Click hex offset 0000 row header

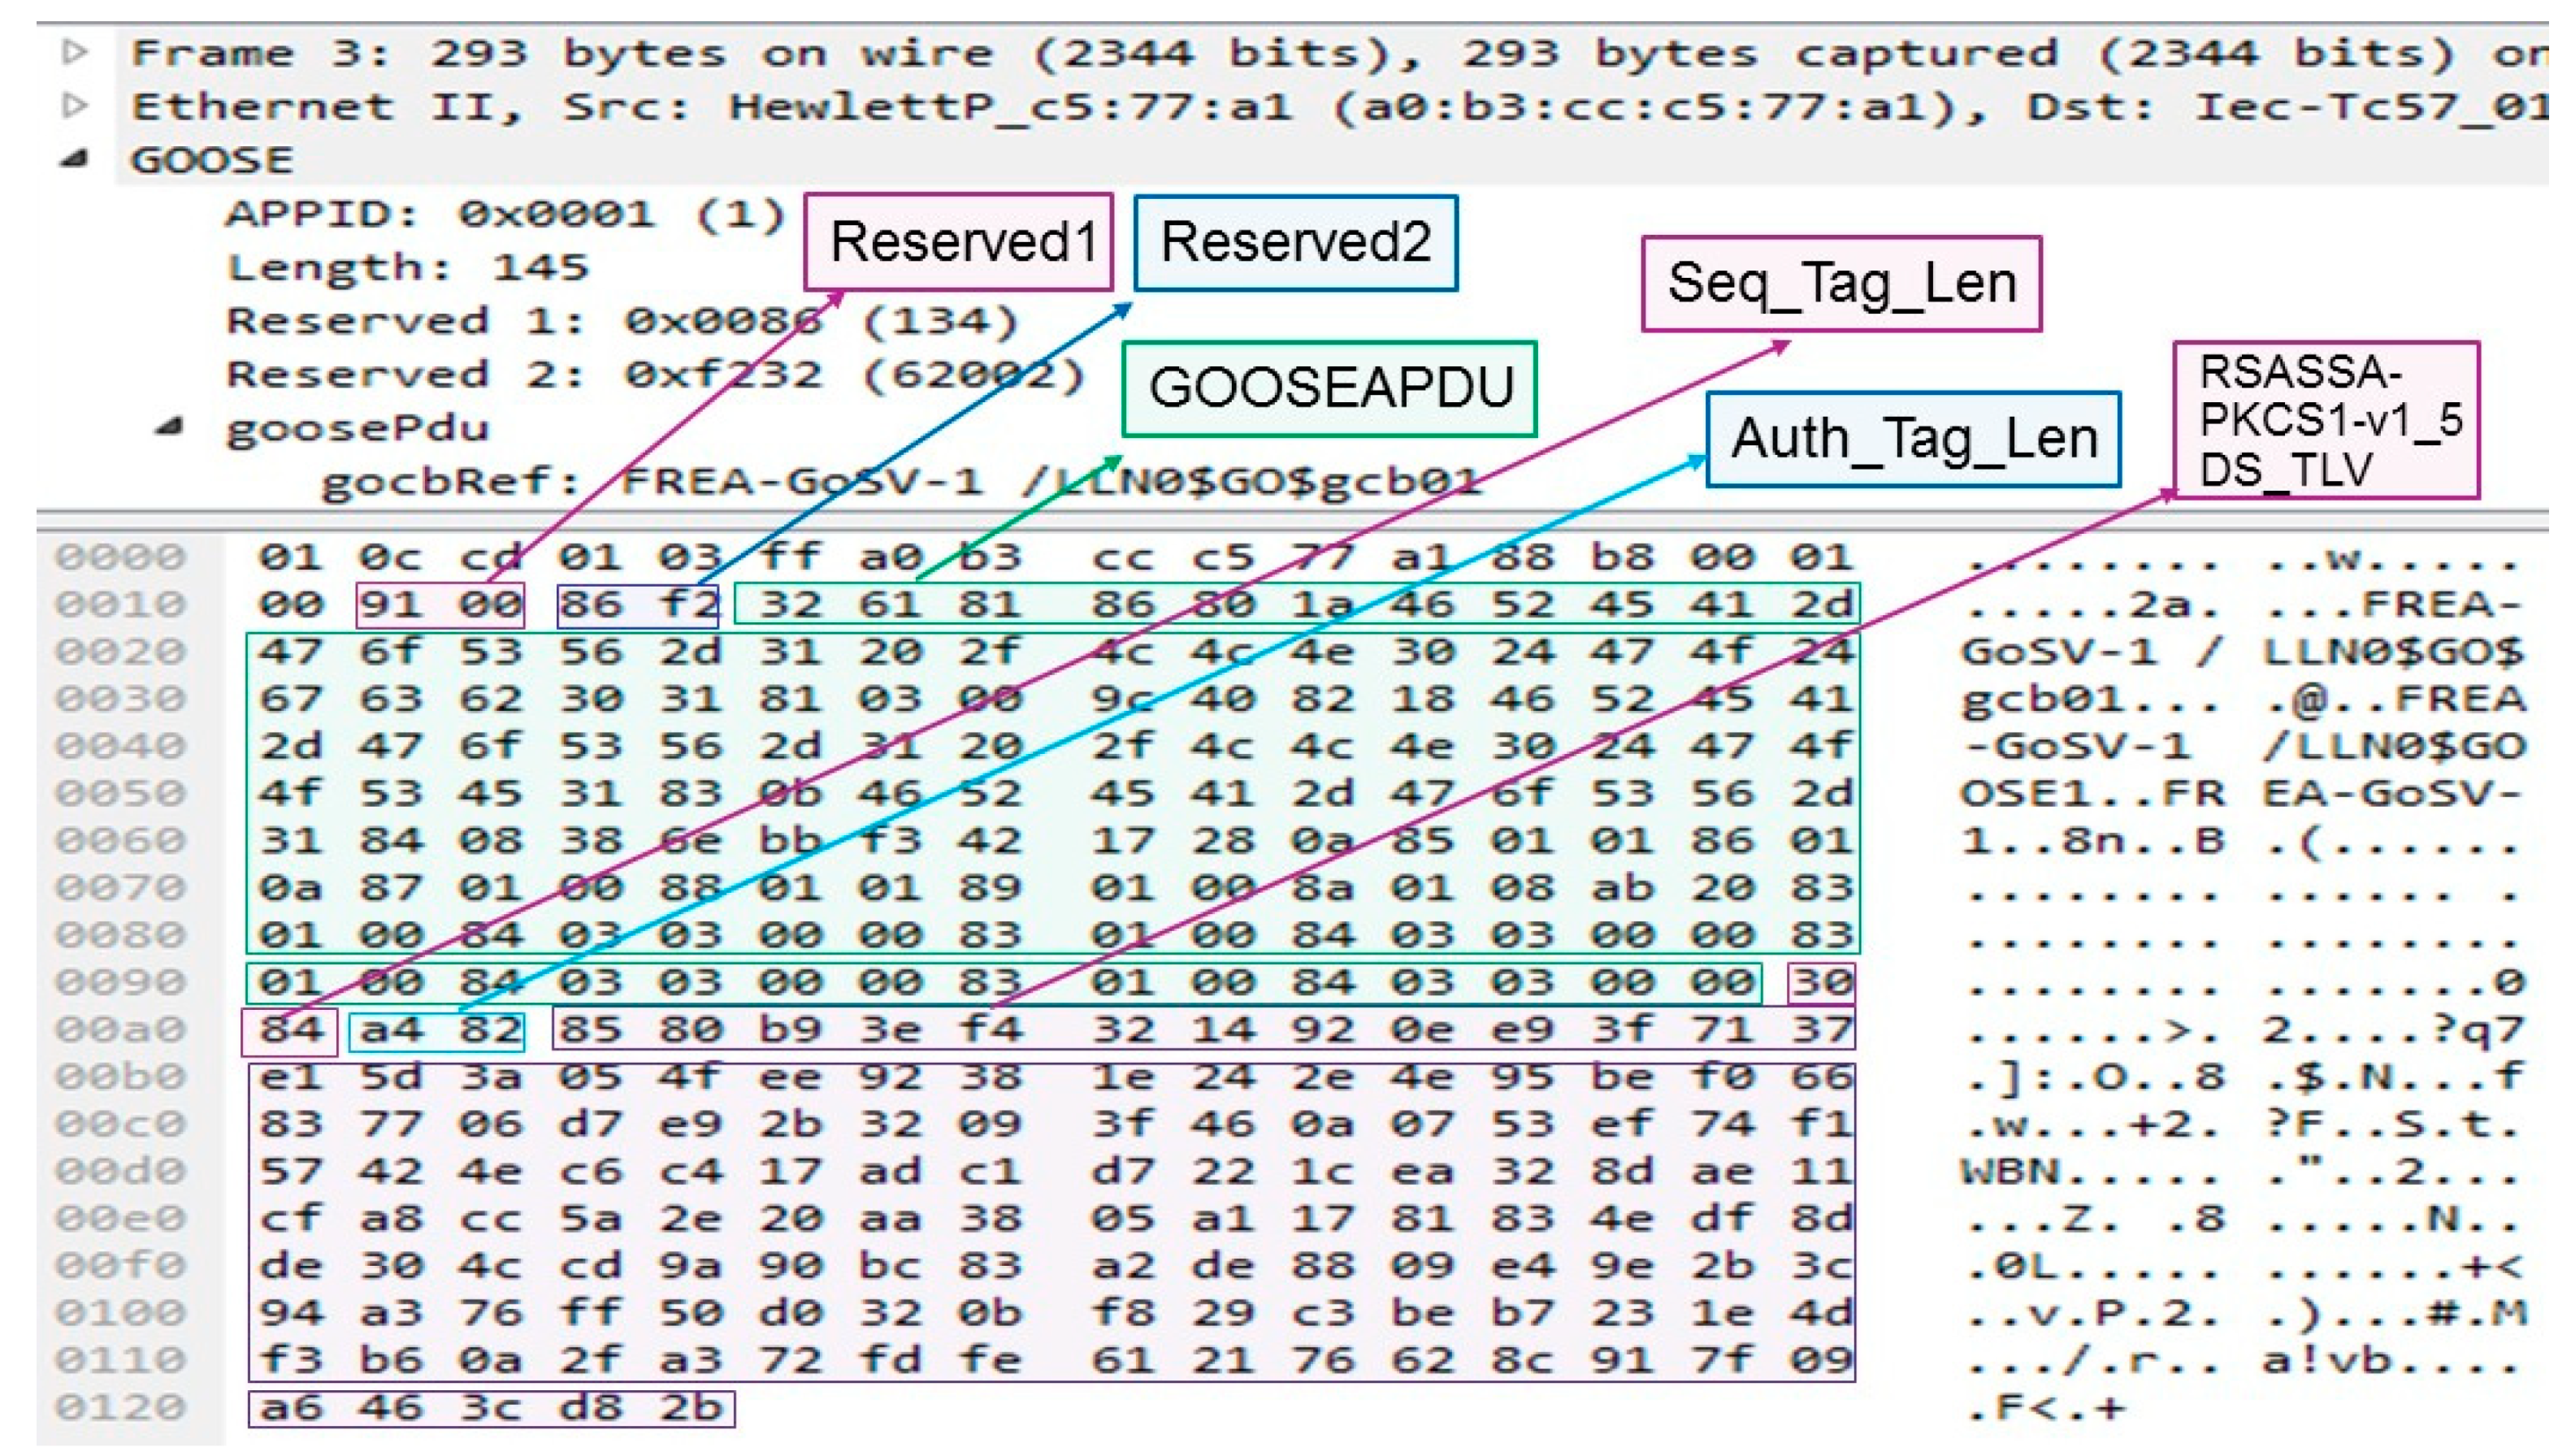pos(120,557)
